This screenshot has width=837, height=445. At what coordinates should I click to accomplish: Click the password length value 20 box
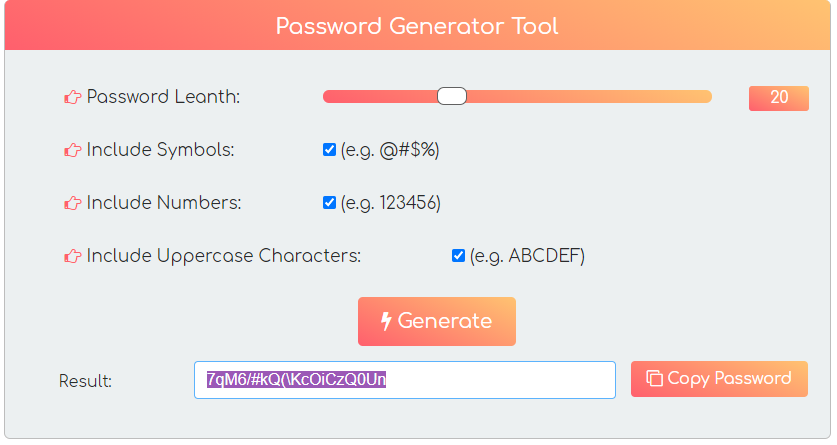[x=778, y=98]
